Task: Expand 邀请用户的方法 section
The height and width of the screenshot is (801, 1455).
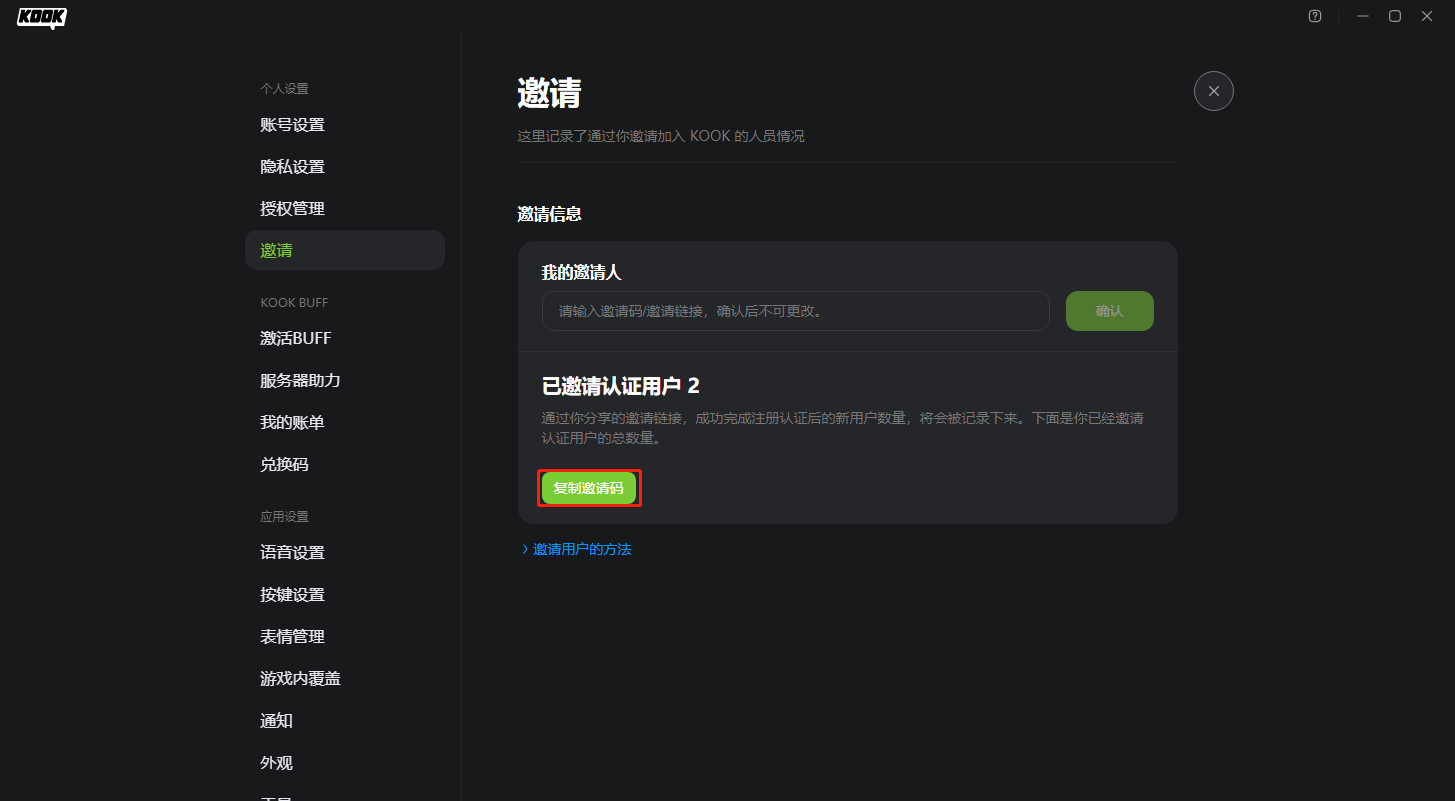Action: [x=577, y=549]
